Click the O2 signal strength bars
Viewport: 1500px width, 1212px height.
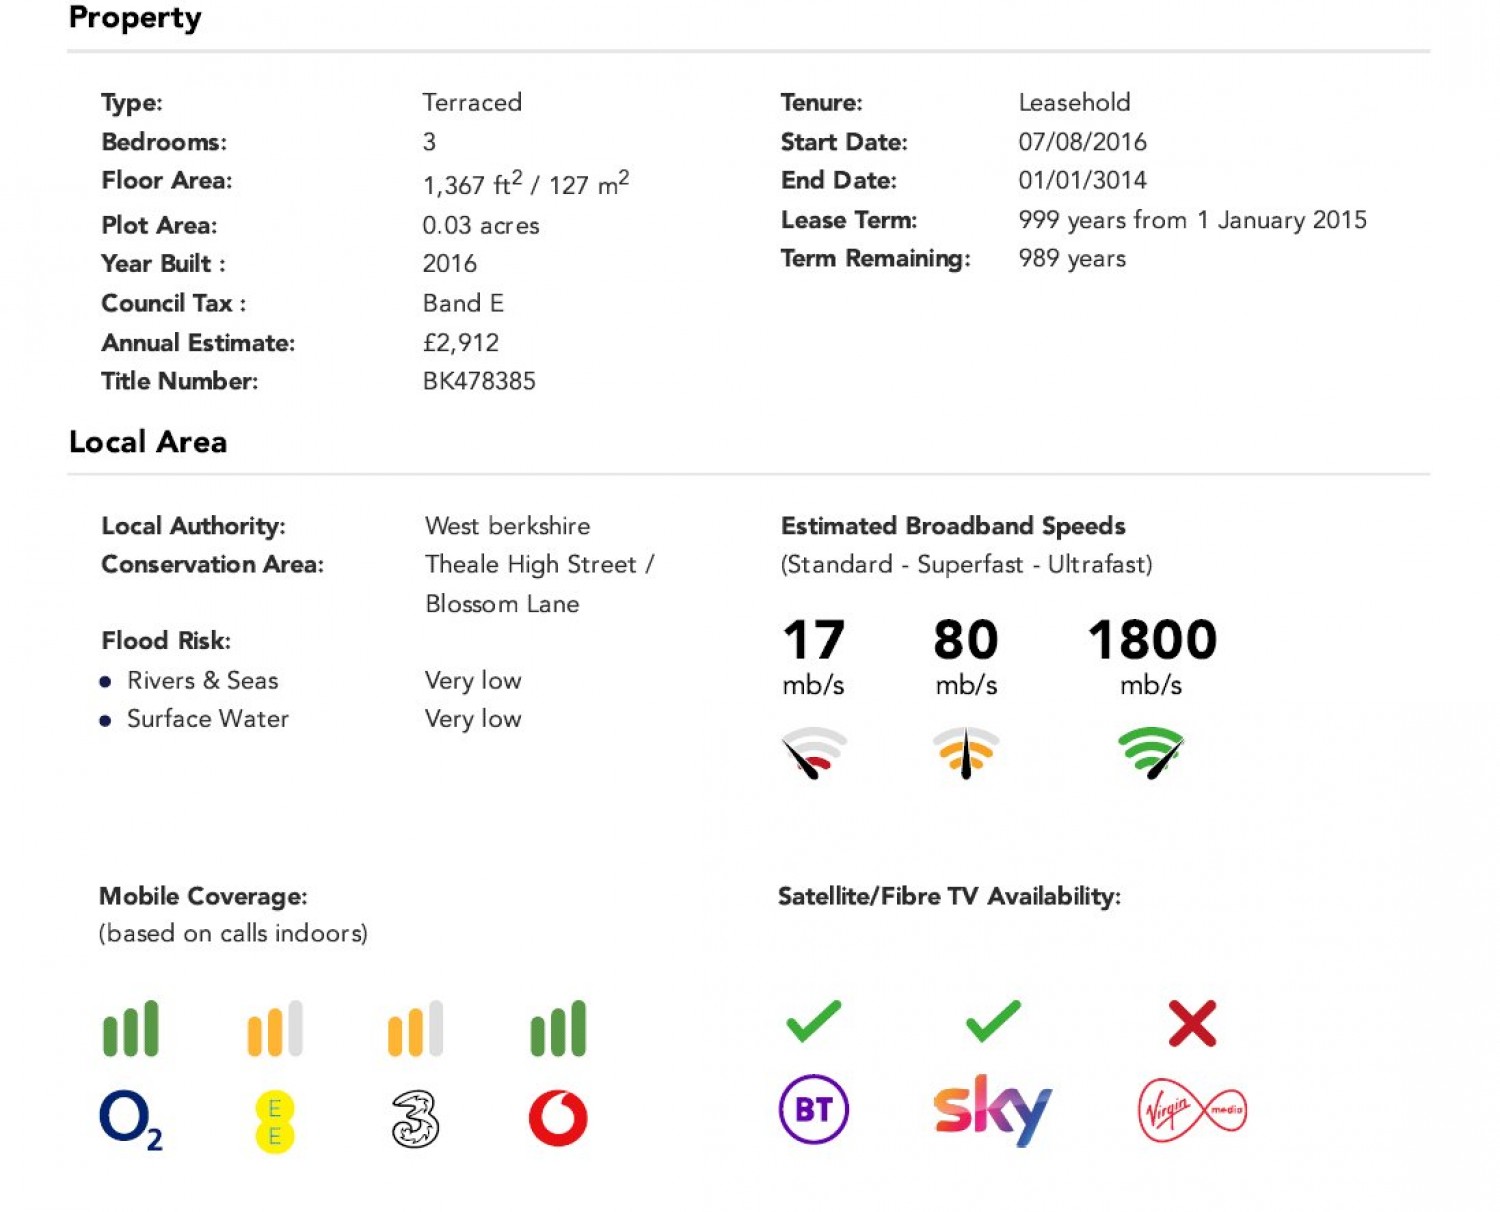[x=131, y=1028]
